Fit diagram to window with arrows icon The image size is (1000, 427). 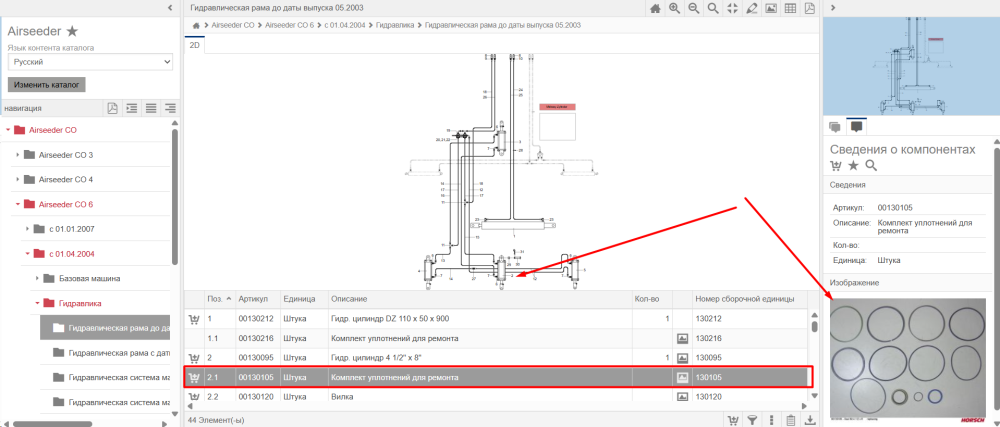click(x=732, y=8)
